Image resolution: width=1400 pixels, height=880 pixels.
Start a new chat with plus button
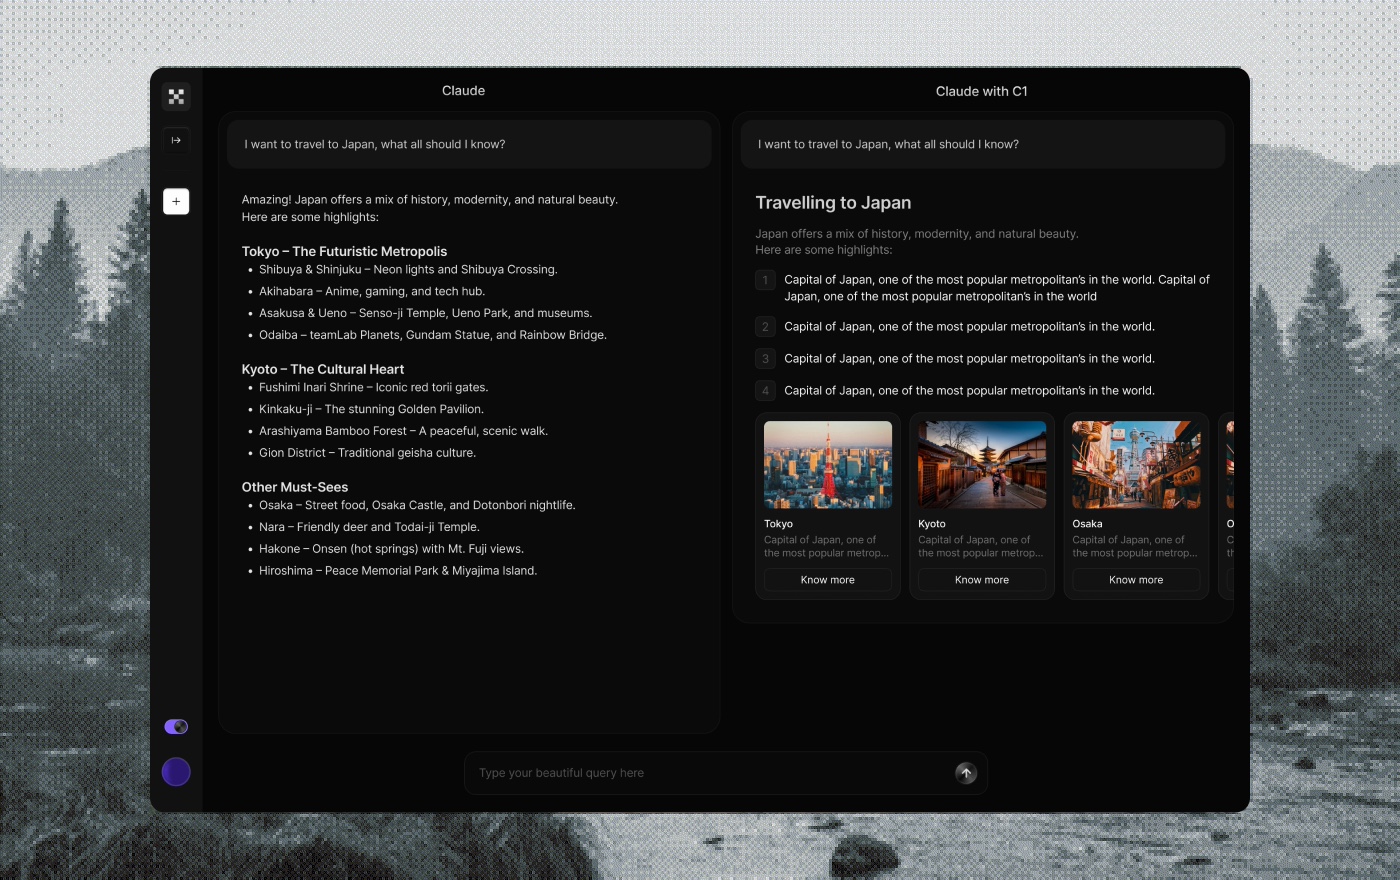176,201
